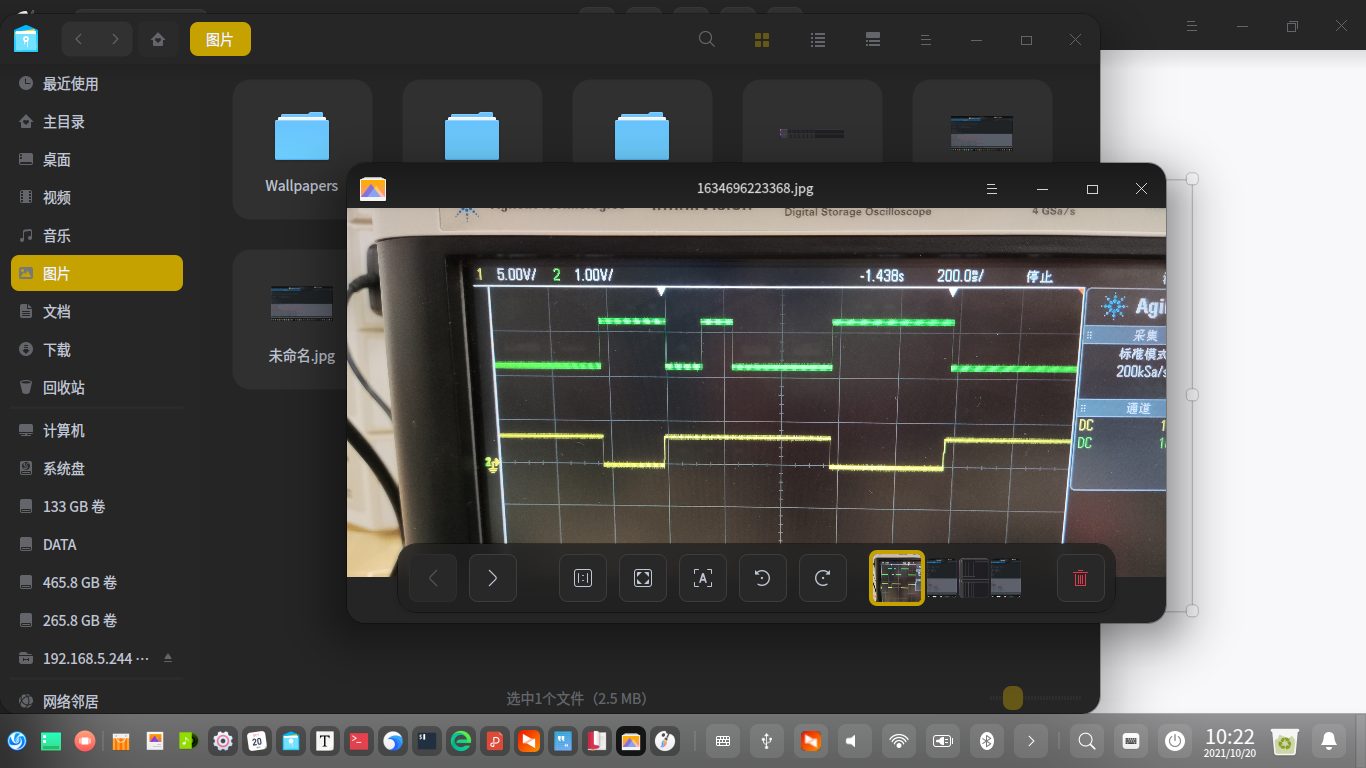Open 最近使用 in the sidebar

[97, 84]
